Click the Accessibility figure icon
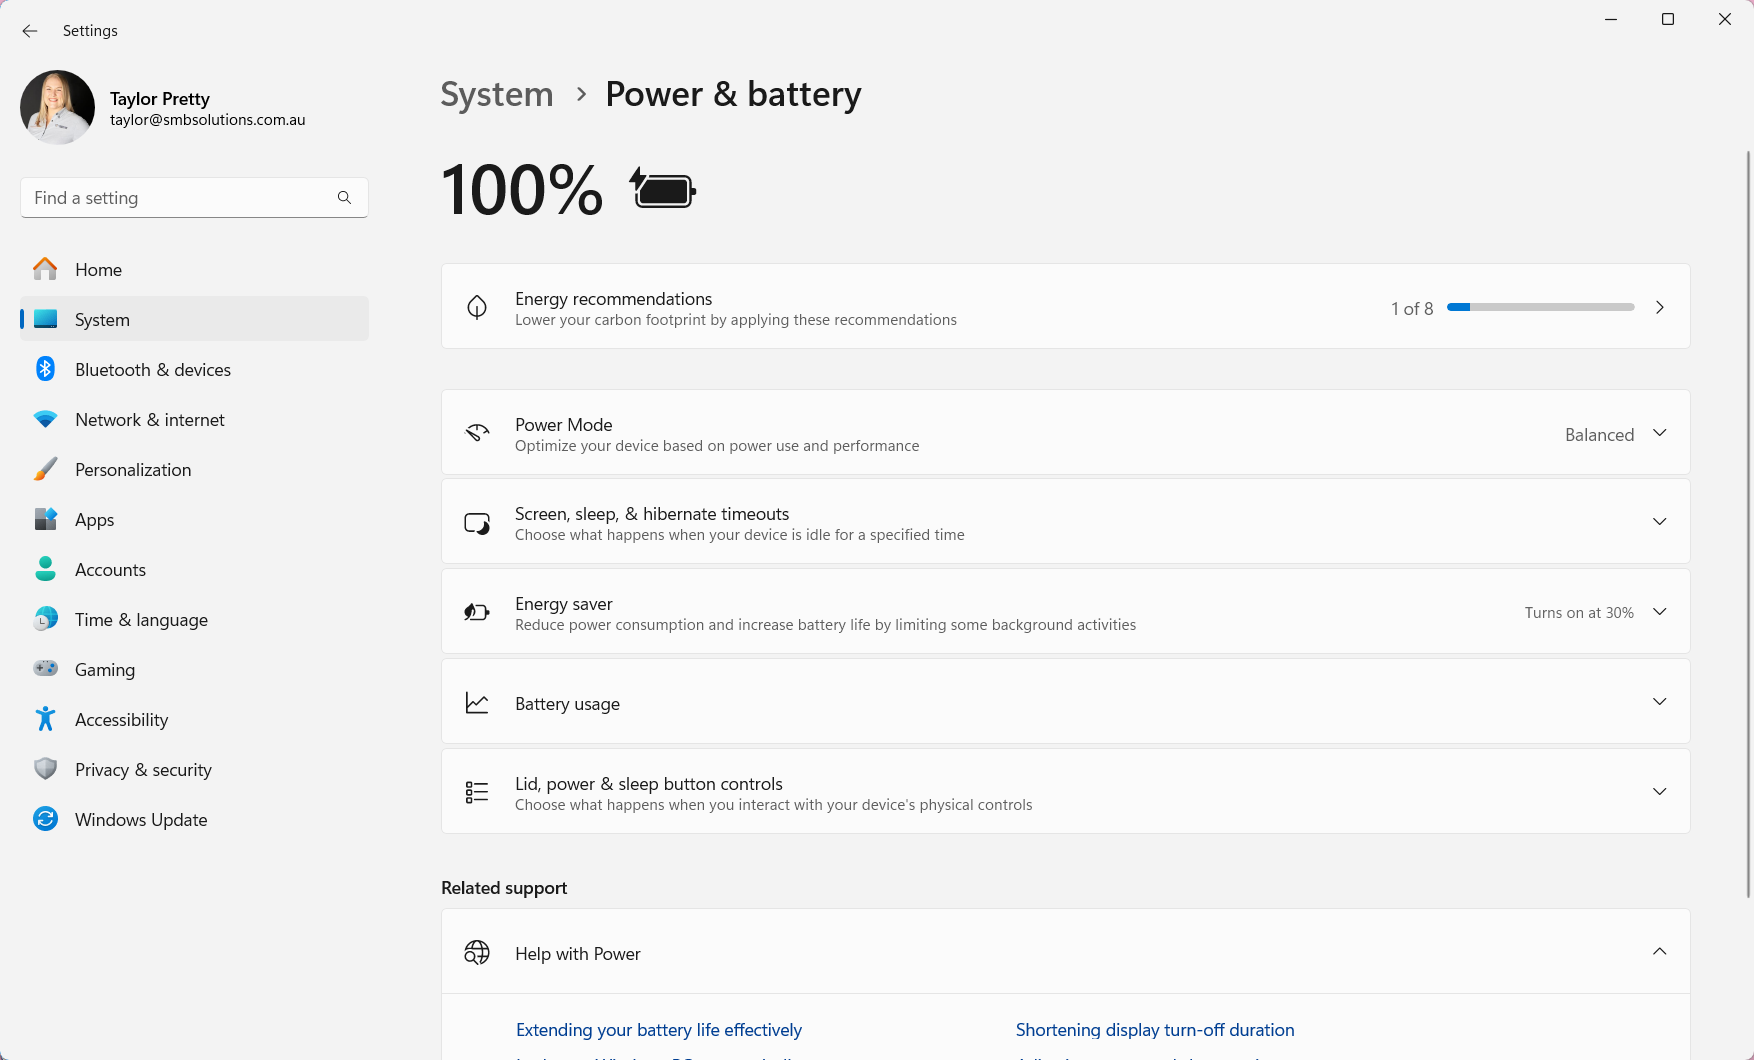The image size is (1754, 1060). pyautogui.click(x=45, y=719)
